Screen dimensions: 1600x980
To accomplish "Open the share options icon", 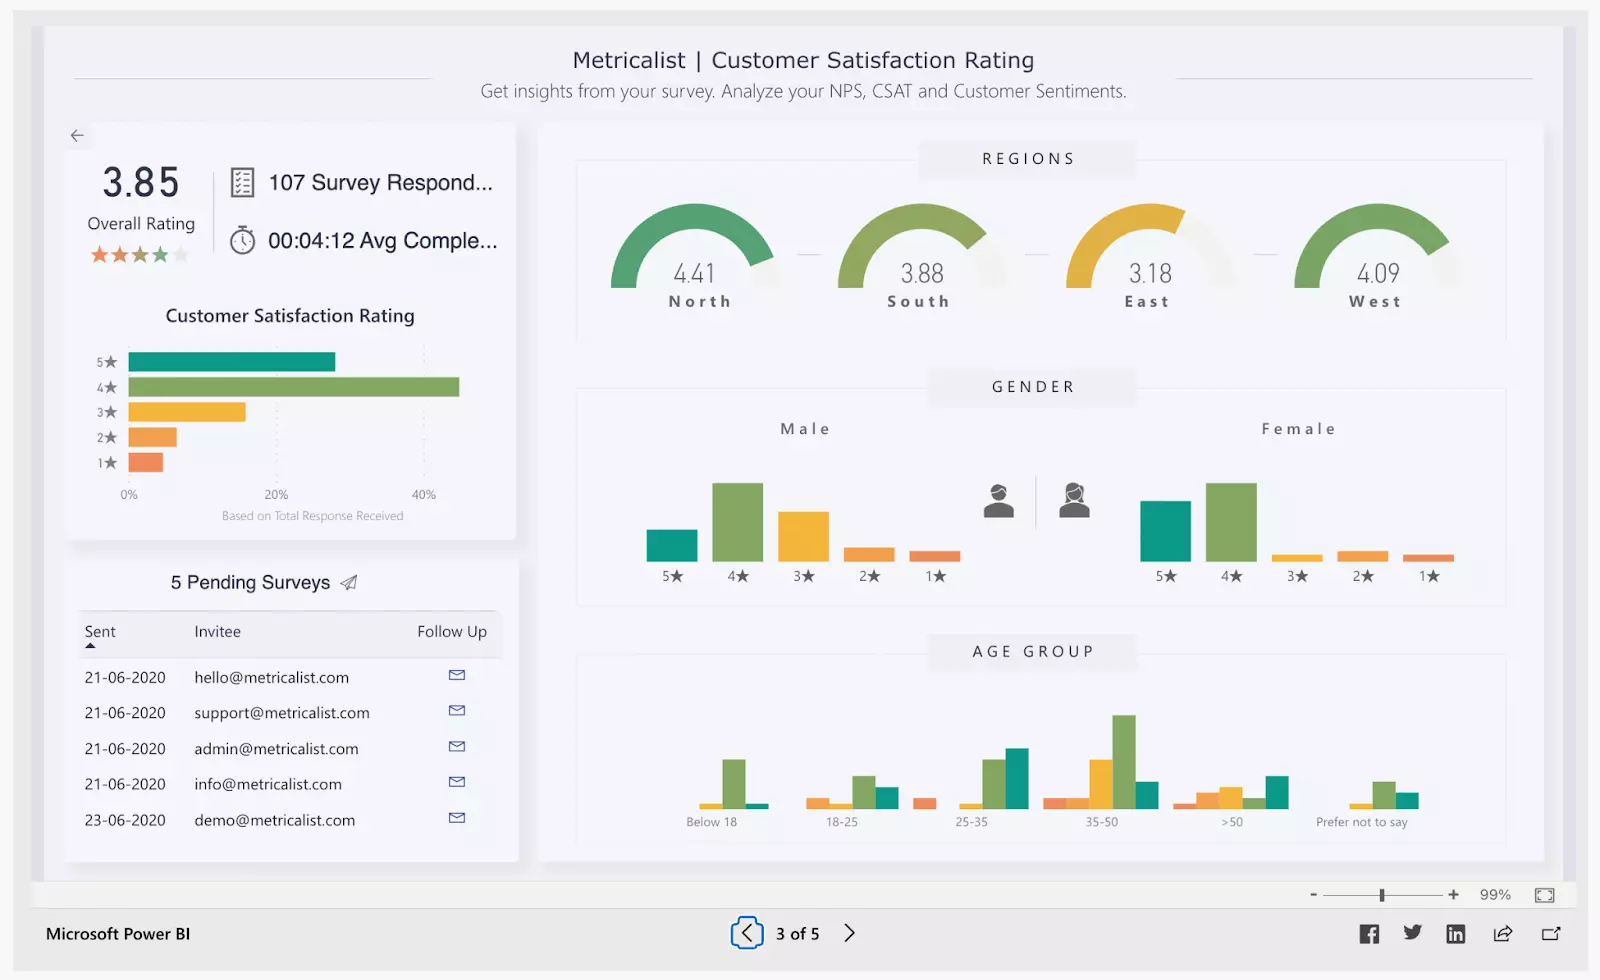I will coord(1502,933).
